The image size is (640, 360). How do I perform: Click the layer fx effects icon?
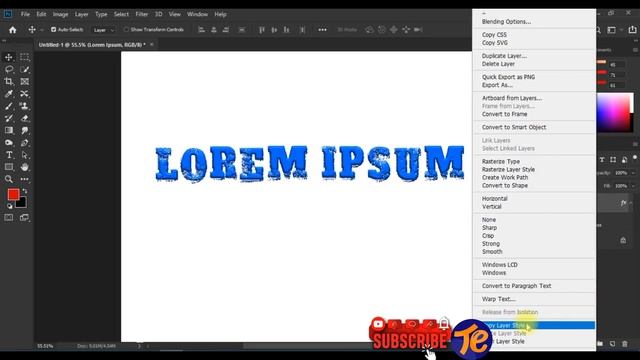(623, 203)
